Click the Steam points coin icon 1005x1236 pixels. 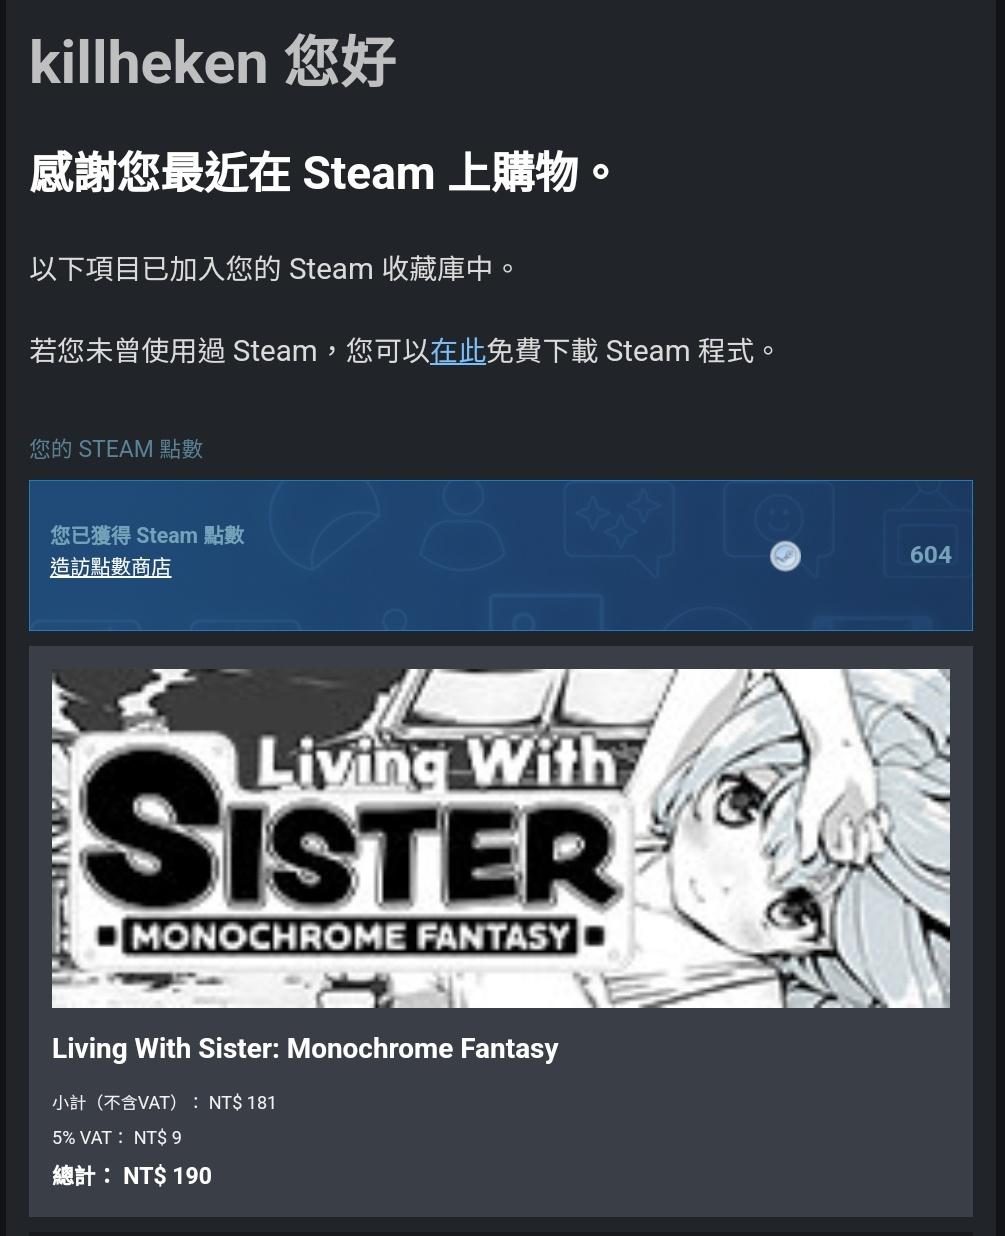click(785, 556)
